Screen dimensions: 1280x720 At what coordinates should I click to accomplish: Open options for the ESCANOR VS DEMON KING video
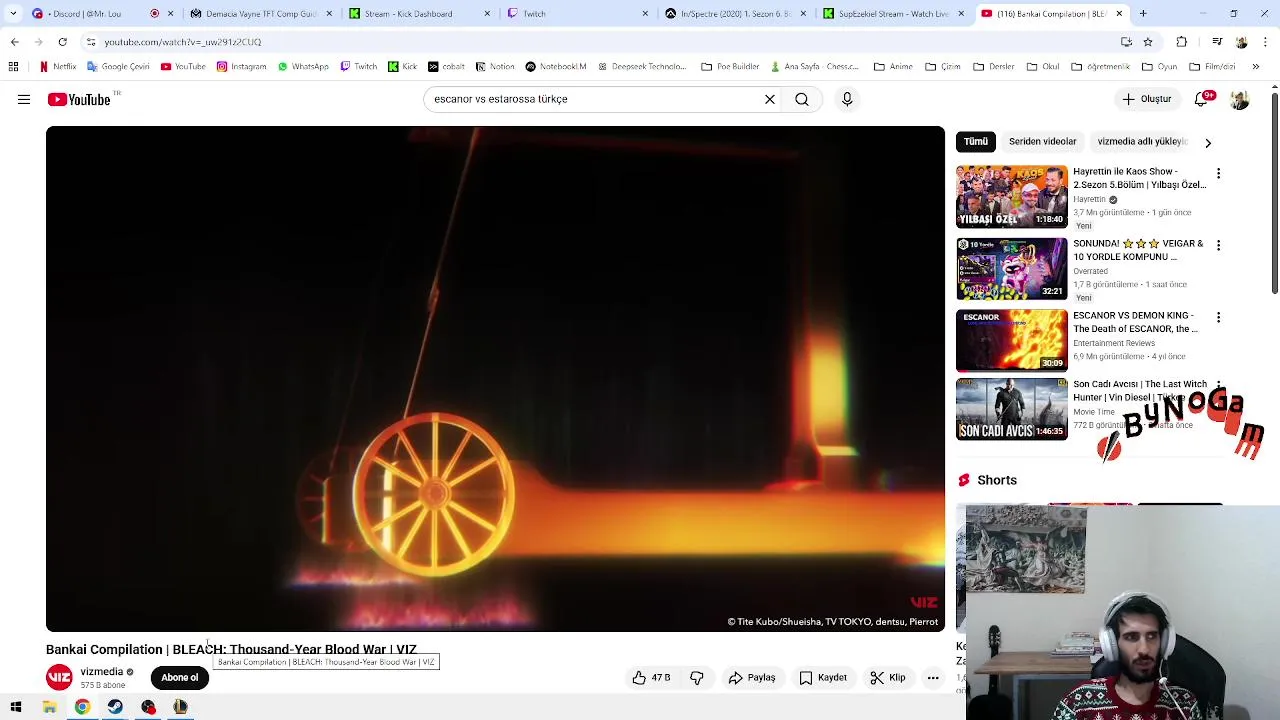pos(1218,317)
